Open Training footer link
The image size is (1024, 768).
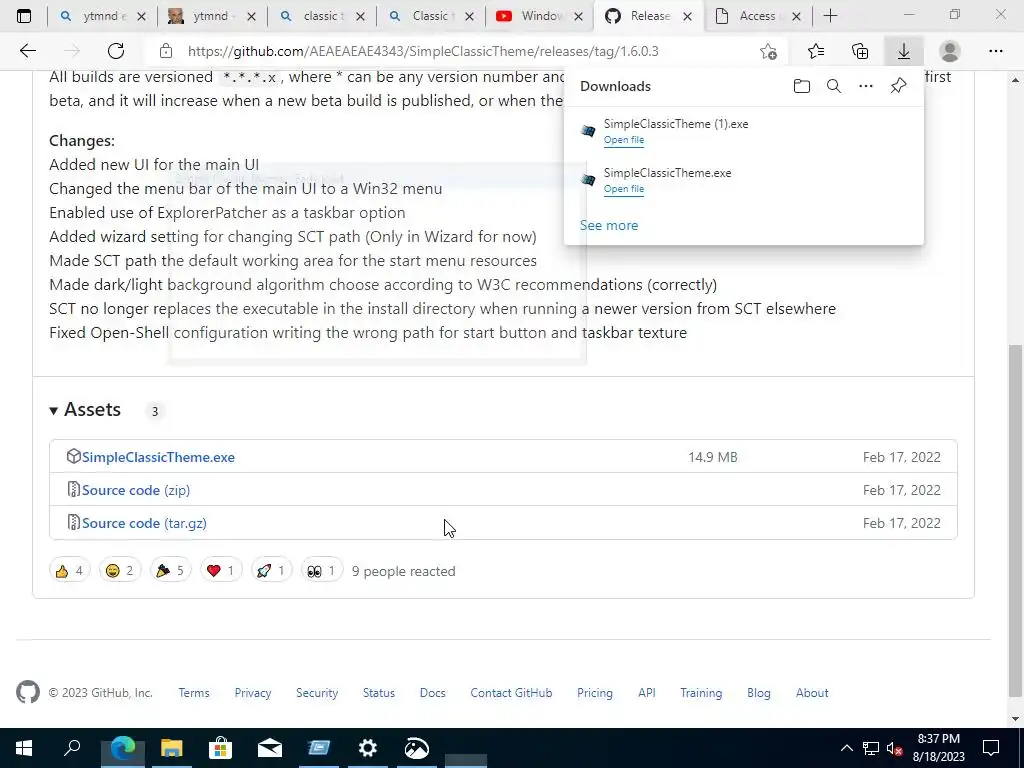[x=701, y=693]
